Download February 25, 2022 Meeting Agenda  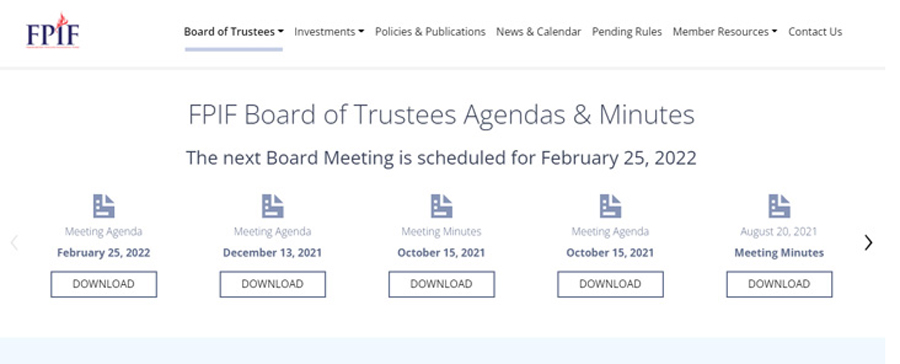coord(103,284)
